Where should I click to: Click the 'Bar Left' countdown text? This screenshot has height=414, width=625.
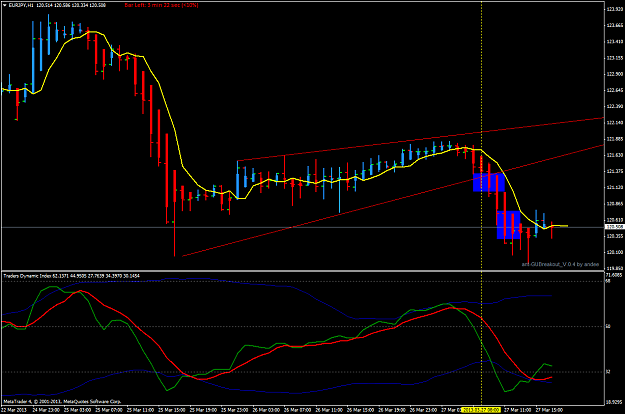(x=161, y=6)
